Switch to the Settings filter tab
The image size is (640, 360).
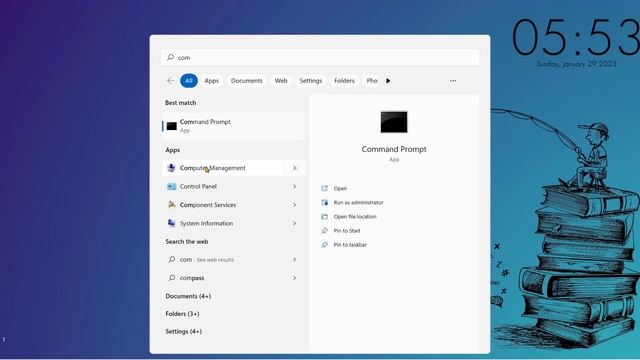click(311, 81)
